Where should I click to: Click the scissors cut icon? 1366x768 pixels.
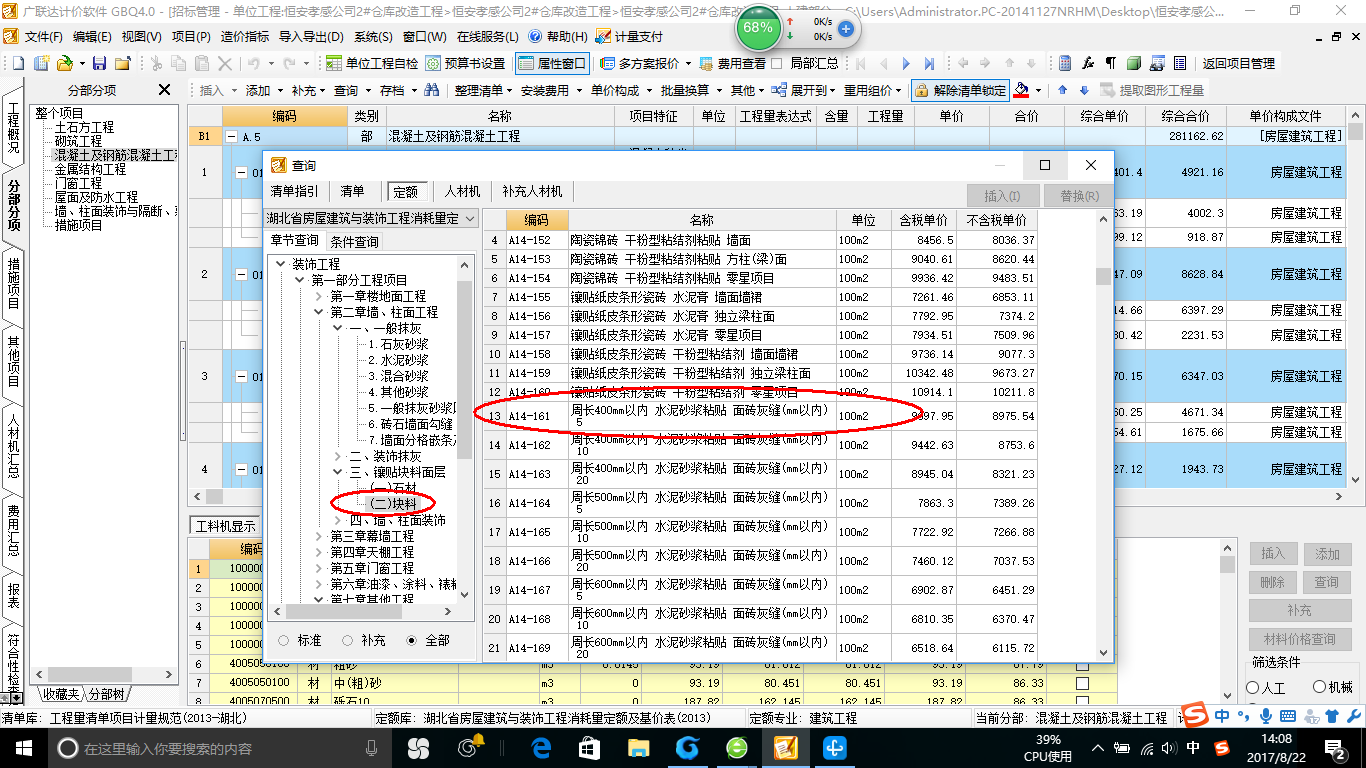click(x=156, y=63)
